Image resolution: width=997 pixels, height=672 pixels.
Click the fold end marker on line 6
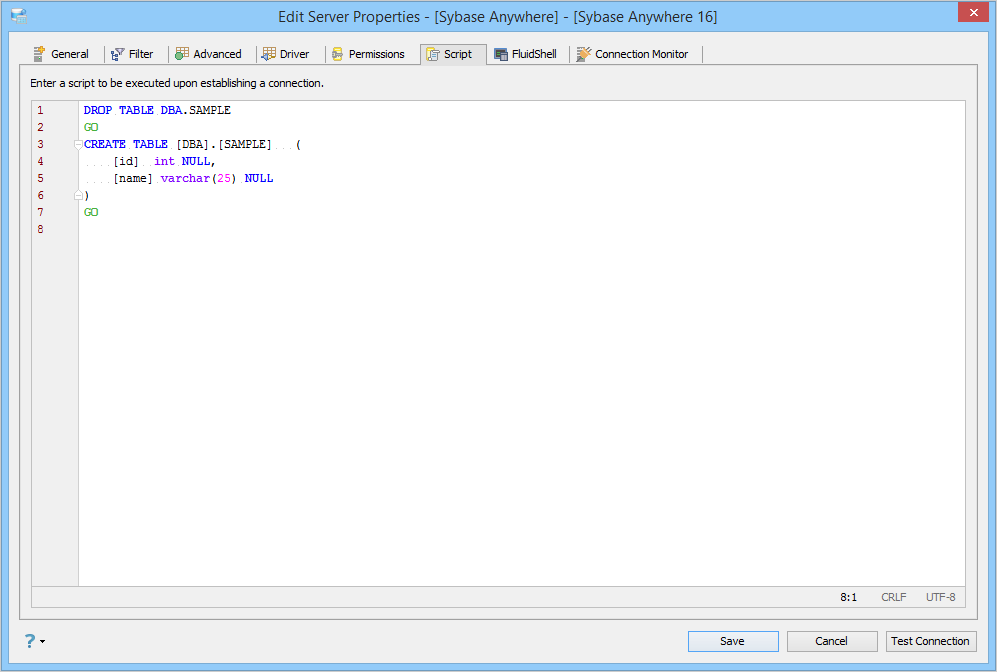(78, 195)
